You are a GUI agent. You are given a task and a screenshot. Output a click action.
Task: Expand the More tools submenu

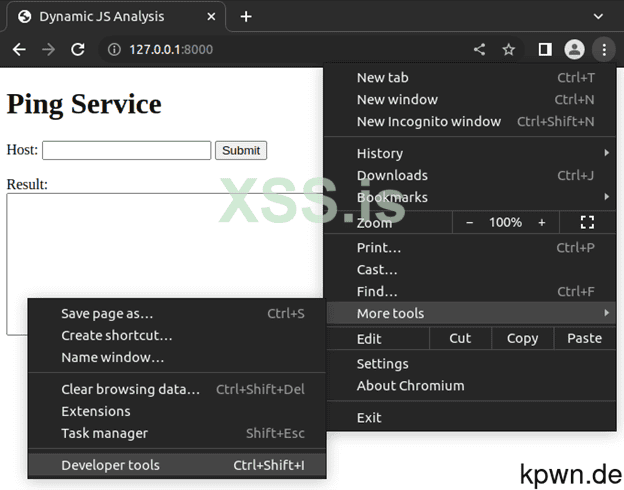pos(470,313)
